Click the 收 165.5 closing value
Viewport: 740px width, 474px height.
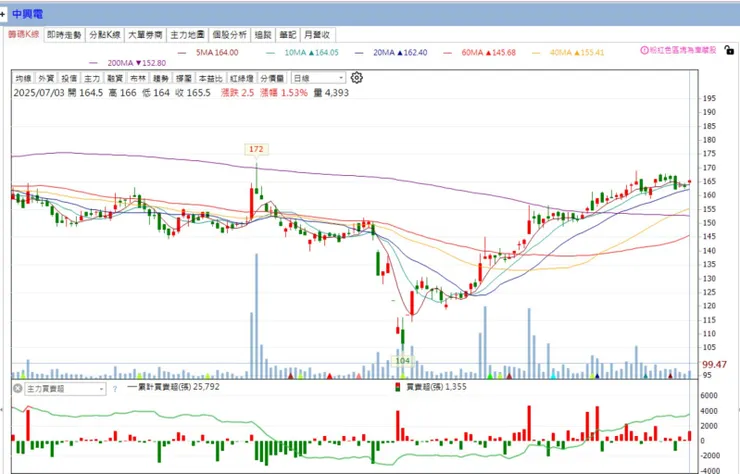(x=193, y=93)
